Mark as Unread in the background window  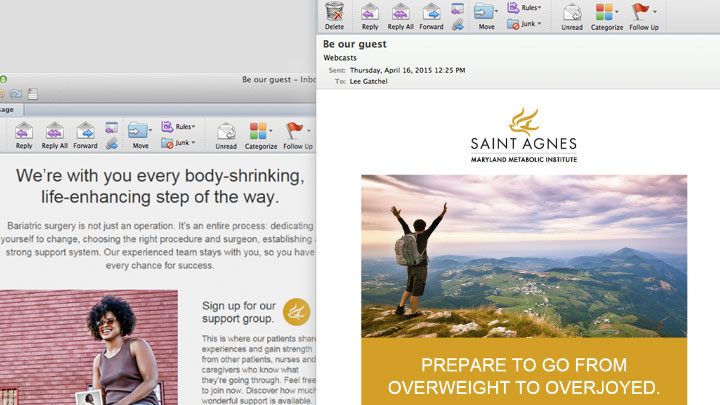pyautogui.click(x=226, y=134)
